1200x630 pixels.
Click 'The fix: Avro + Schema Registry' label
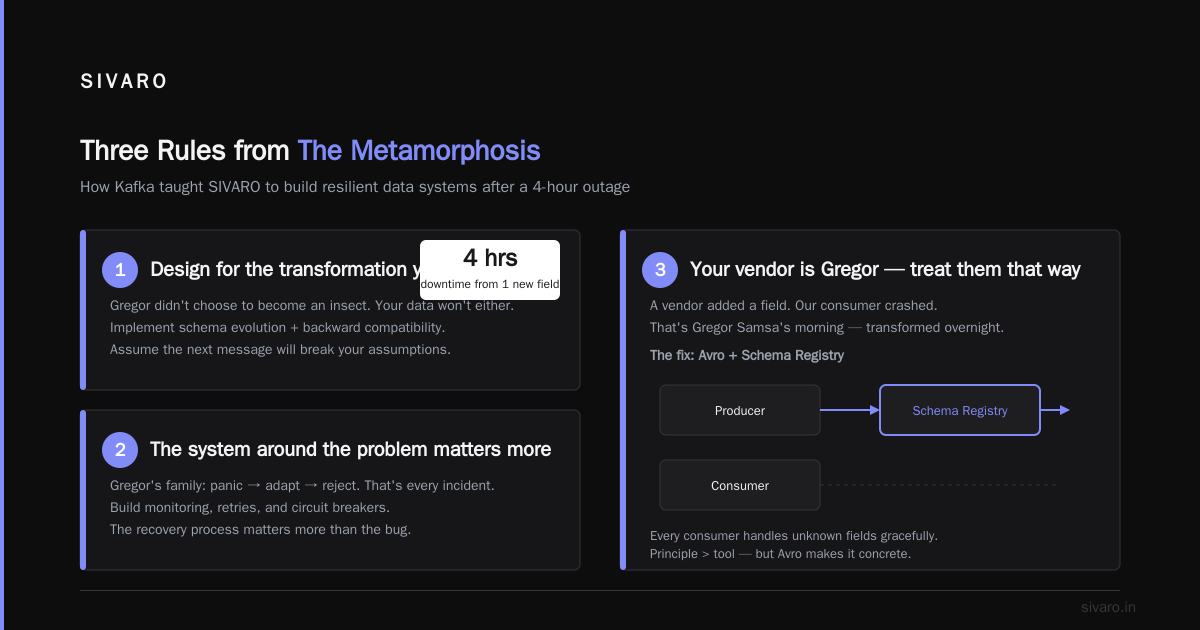[x=747, y=355]
